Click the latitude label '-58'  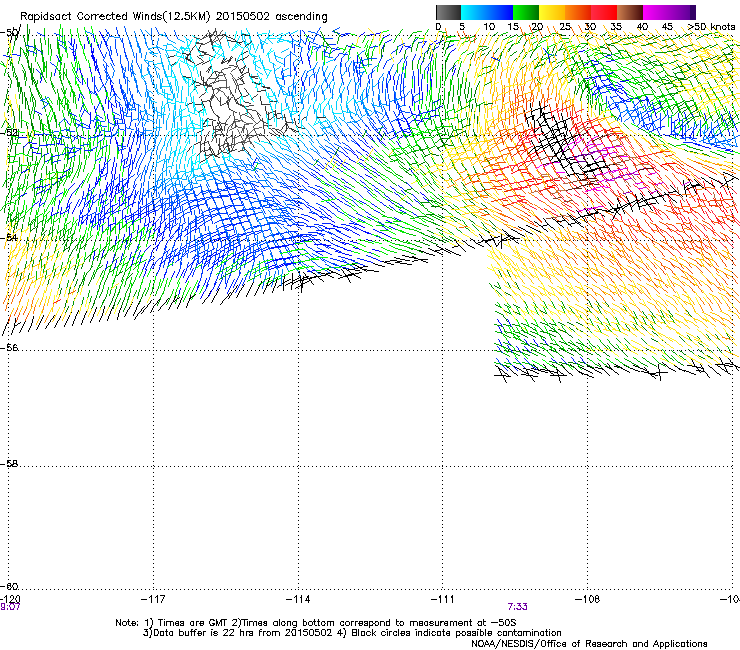[x=9, y=464]
